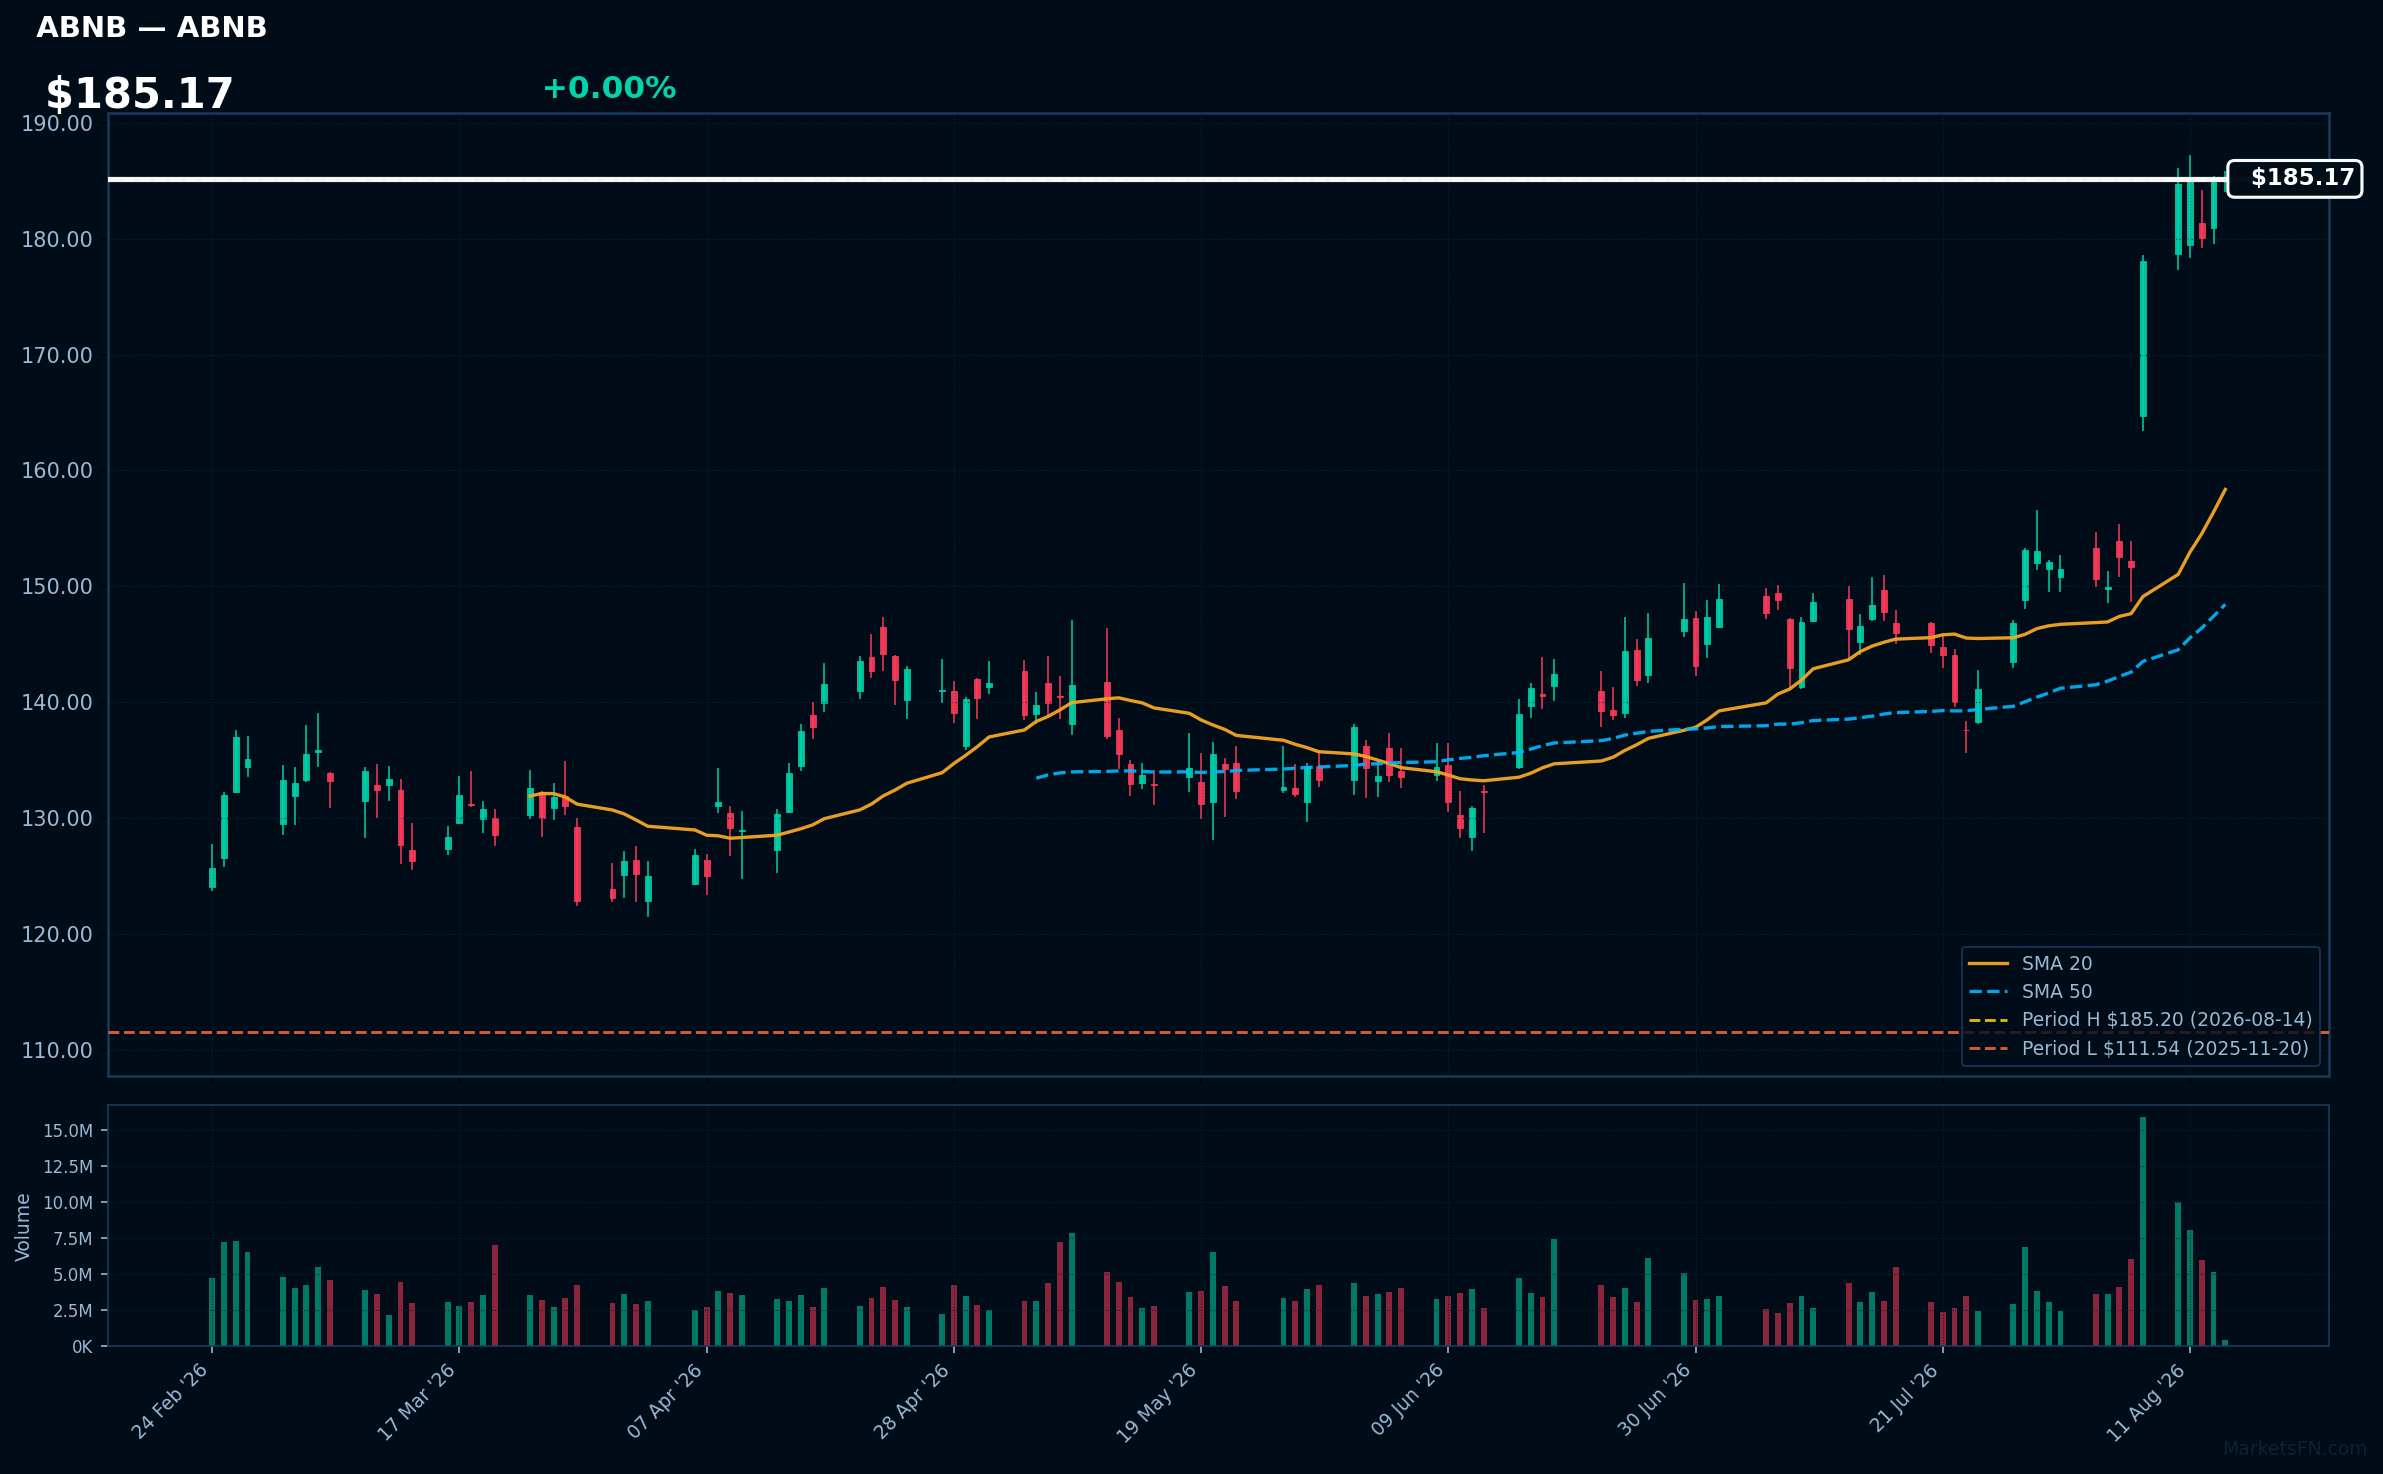The height and width of the screenshot is (1474, 2383).
Task: Click the 28 Apr '26 date label
Action: tap(912, 1402)
